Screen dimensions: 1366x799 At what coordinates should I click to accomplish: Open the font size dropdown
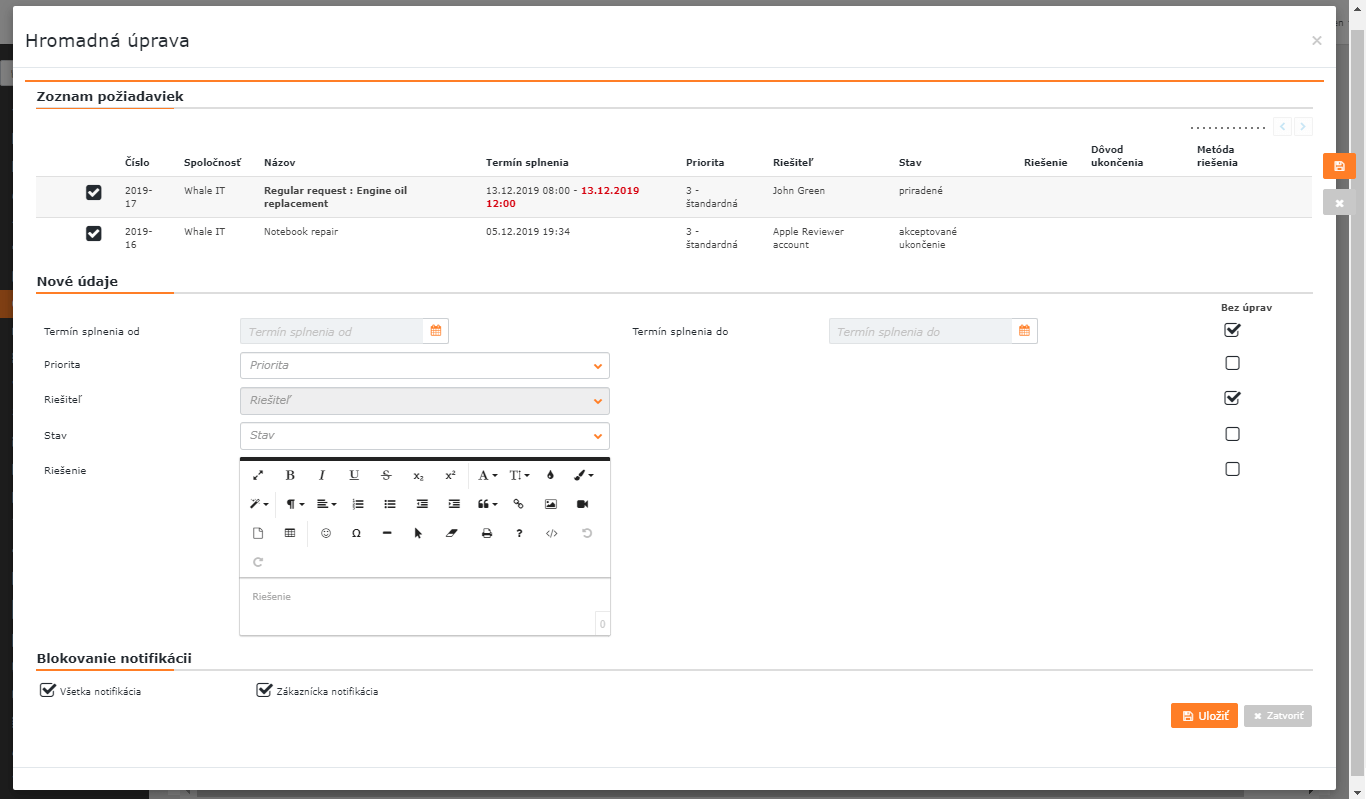click(520, 476)
